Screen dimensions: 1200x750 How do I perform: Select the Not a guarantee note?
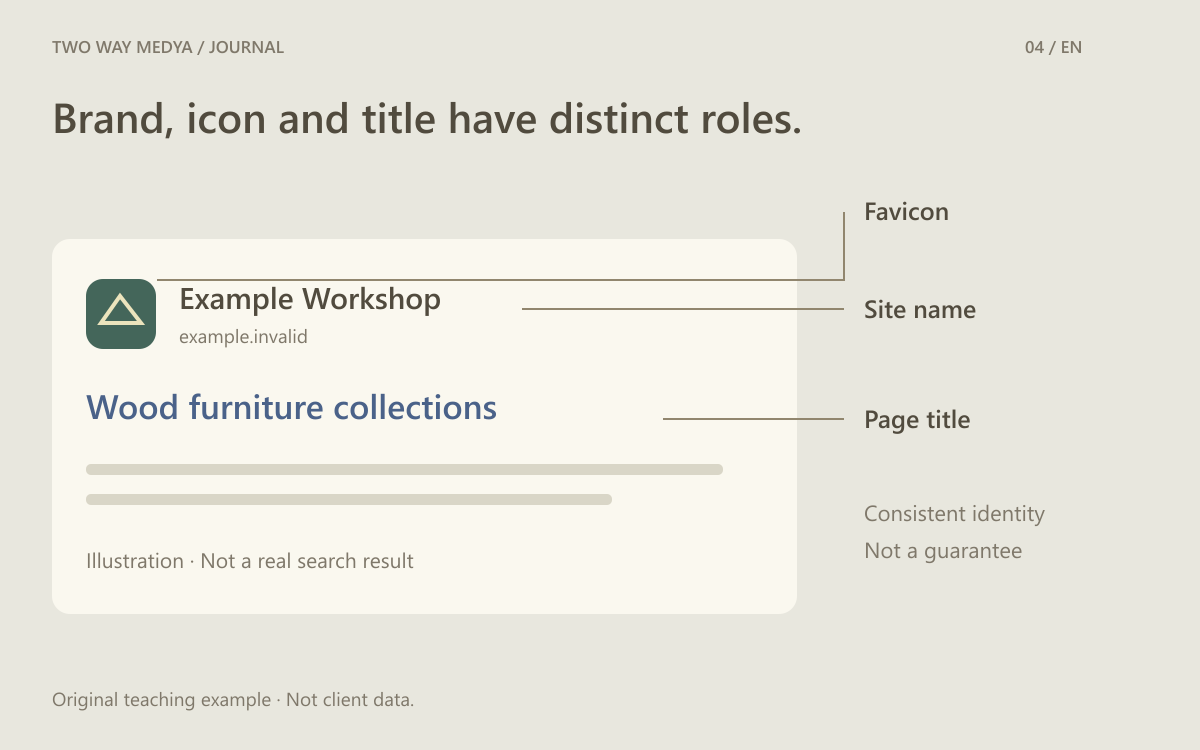(943, 551)
